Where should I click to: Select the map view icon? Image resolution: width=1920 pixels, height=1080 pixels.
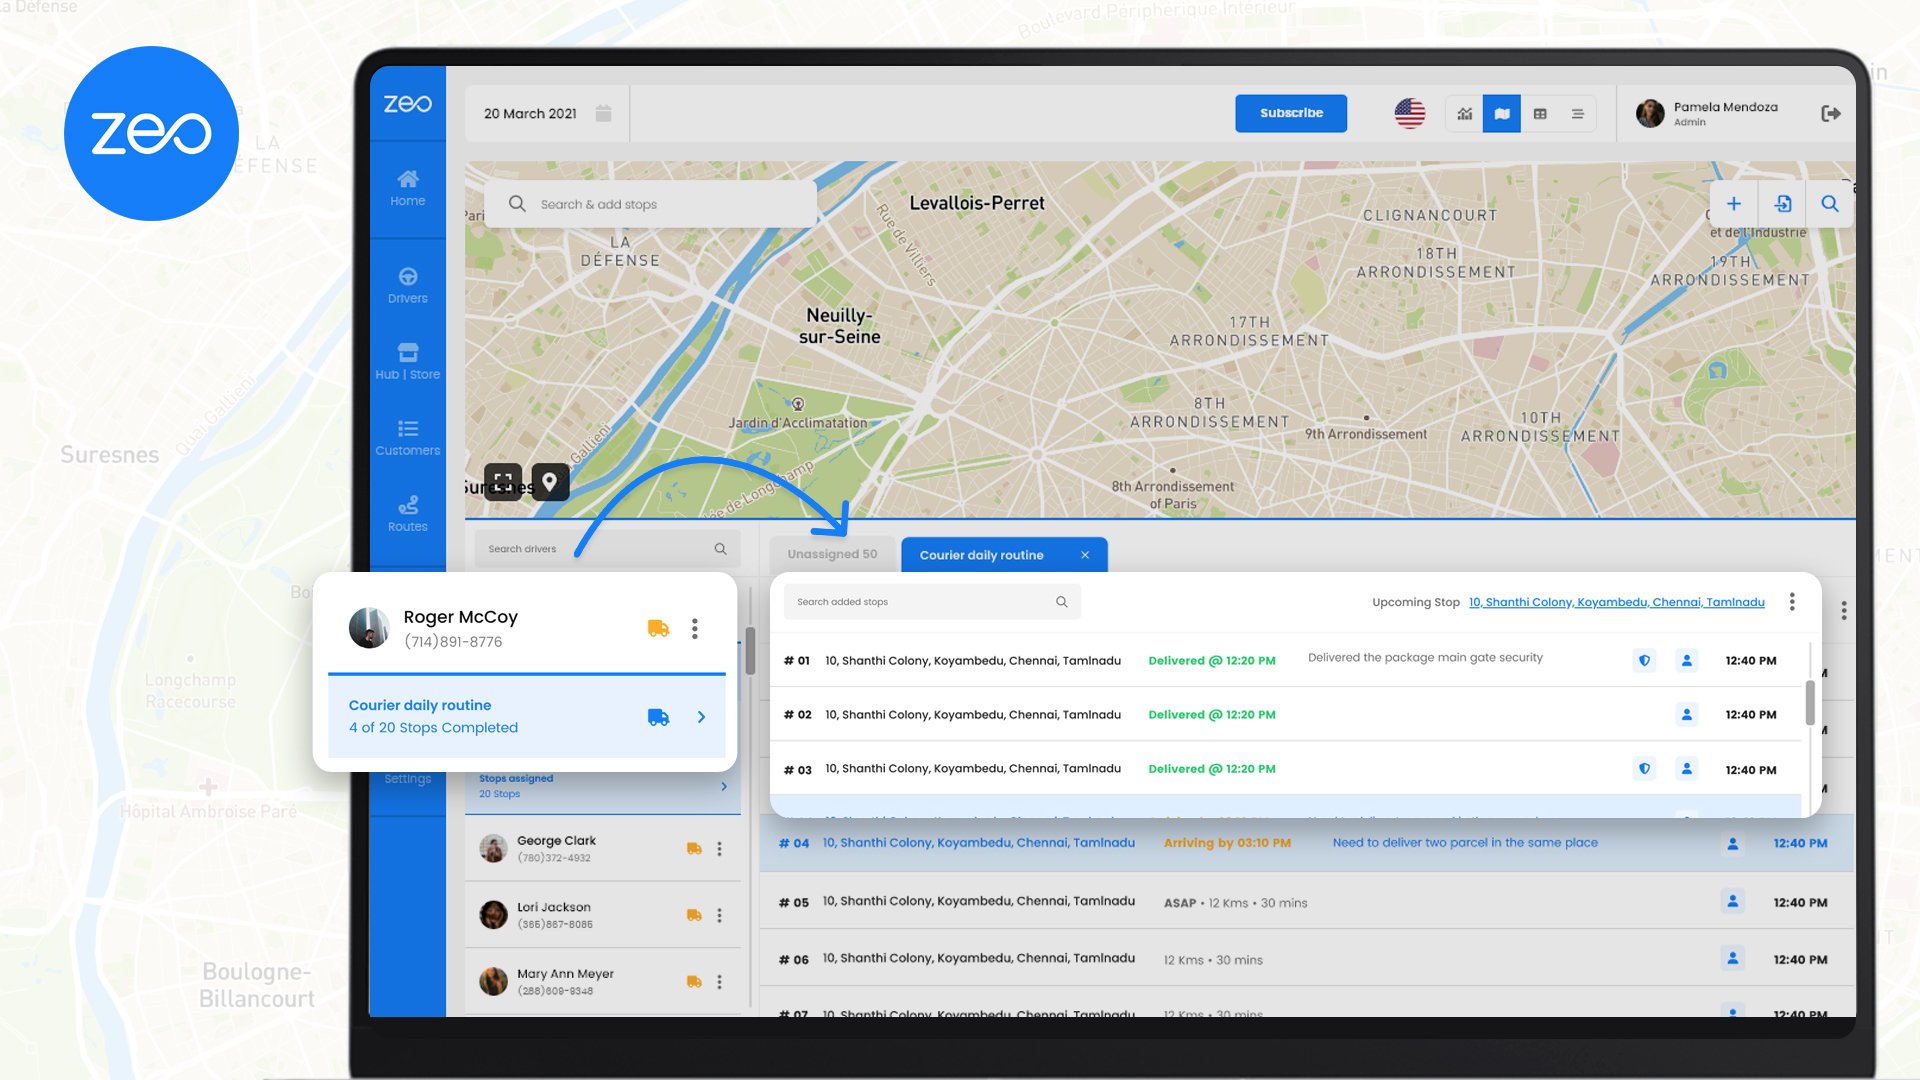(1502, 114)
